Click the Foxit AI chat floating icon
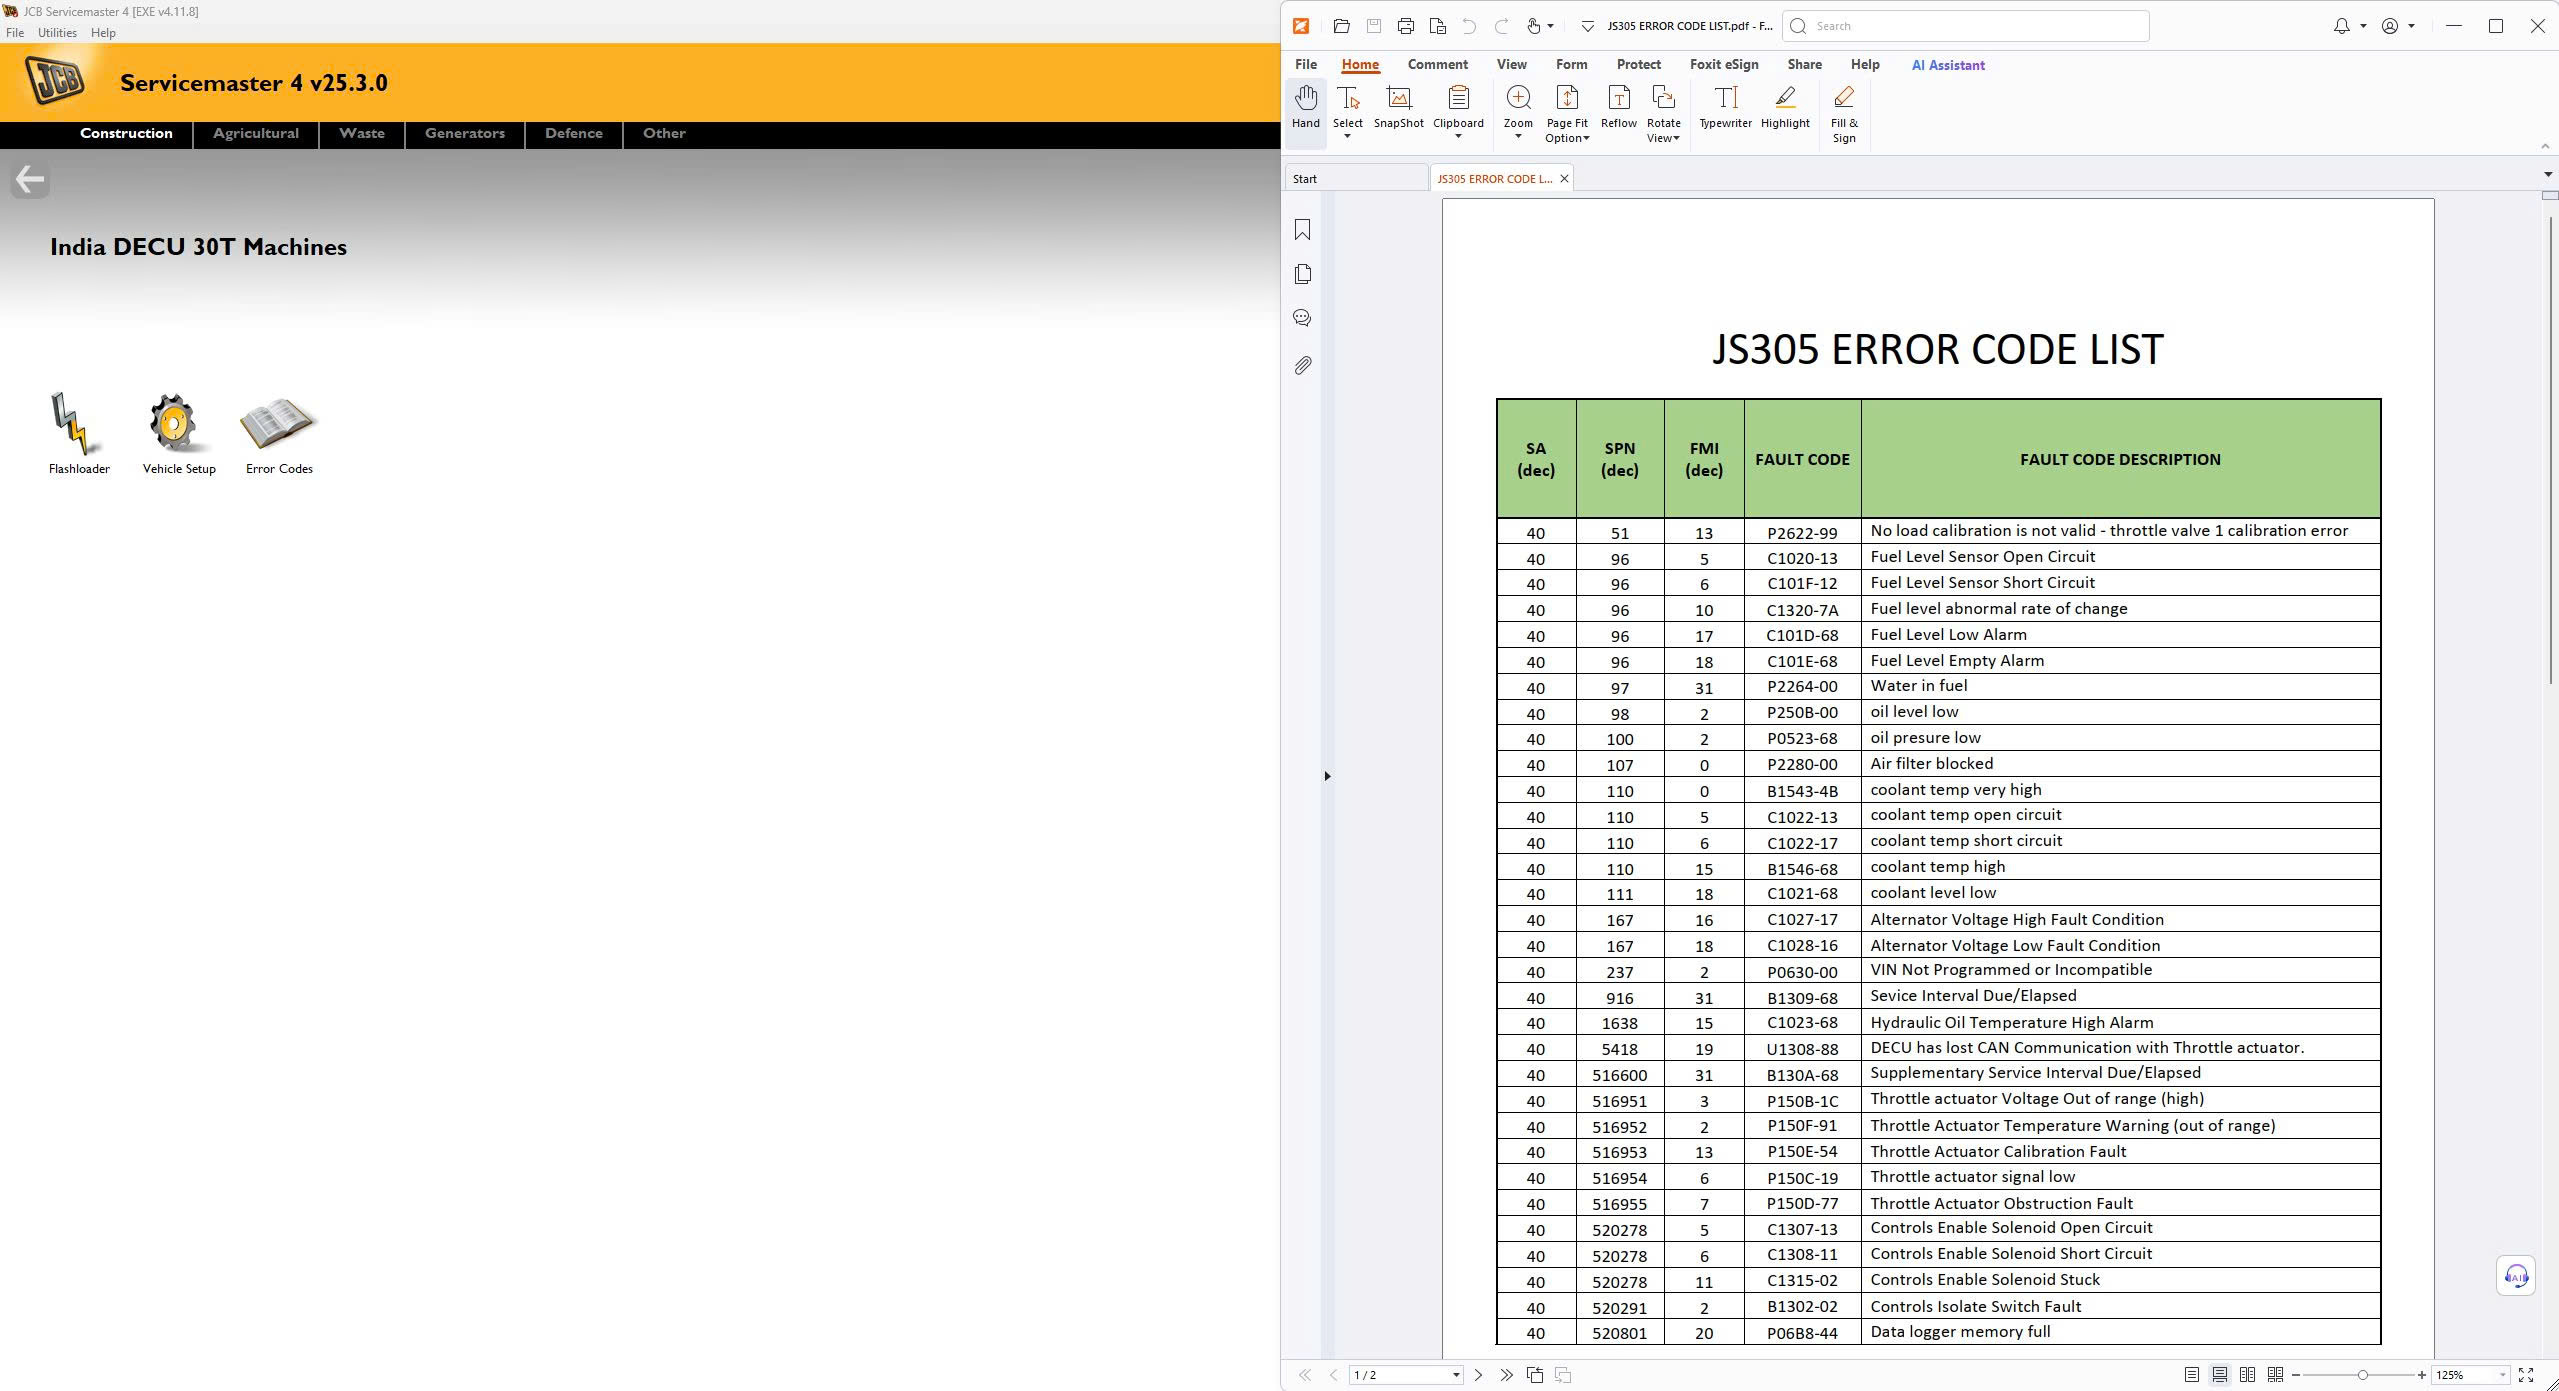This screenshot has height=1391, width=2559. point(2516,1276)
